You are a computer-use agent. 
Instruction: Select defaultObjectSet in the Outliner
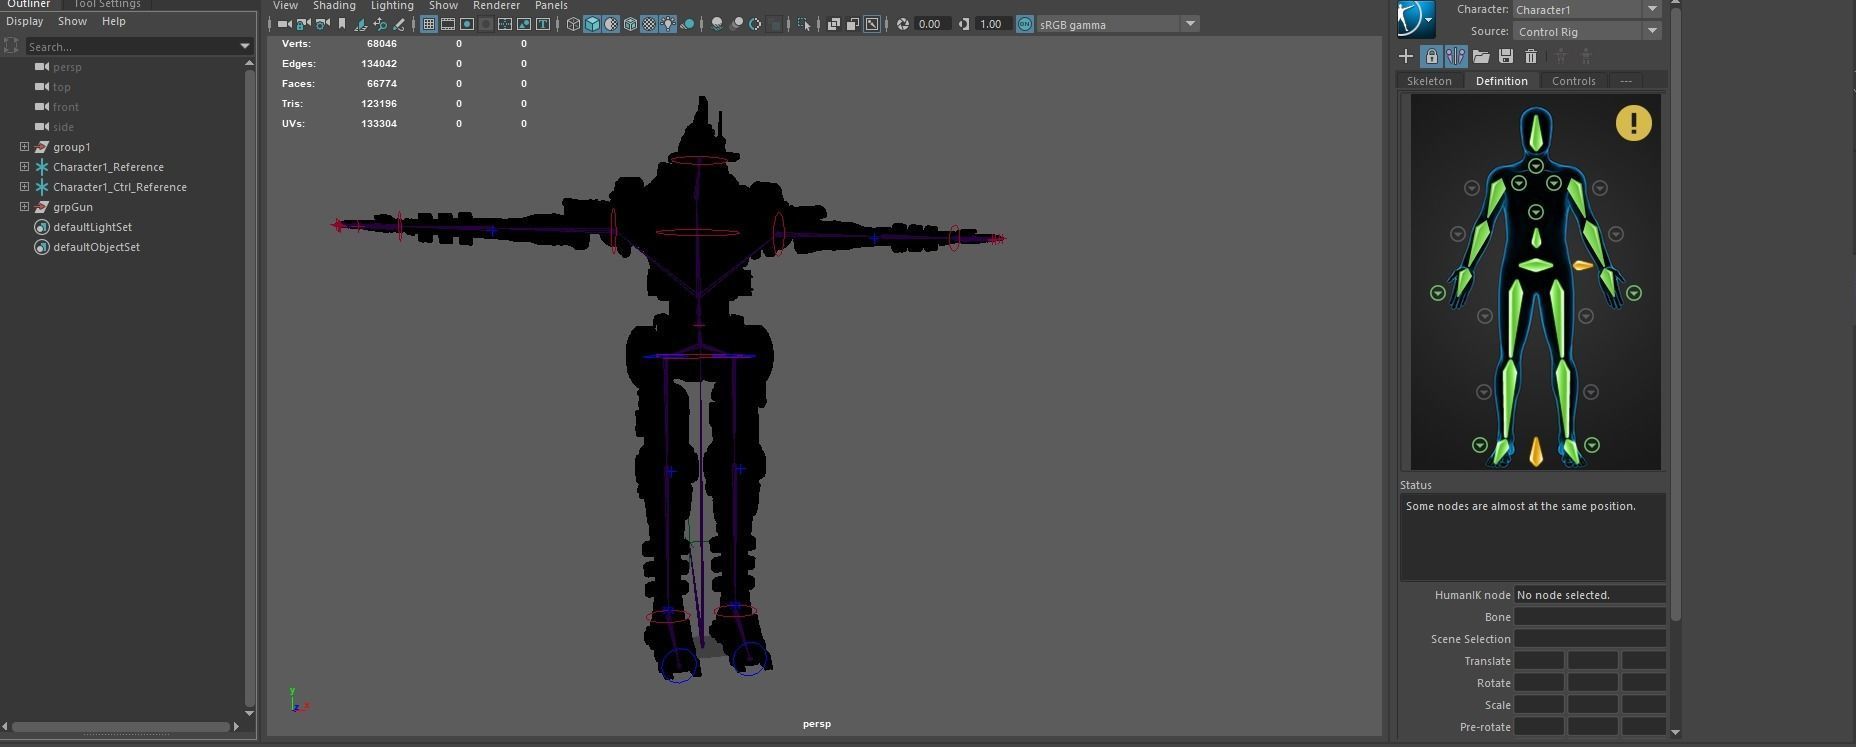tap(96, 247)
